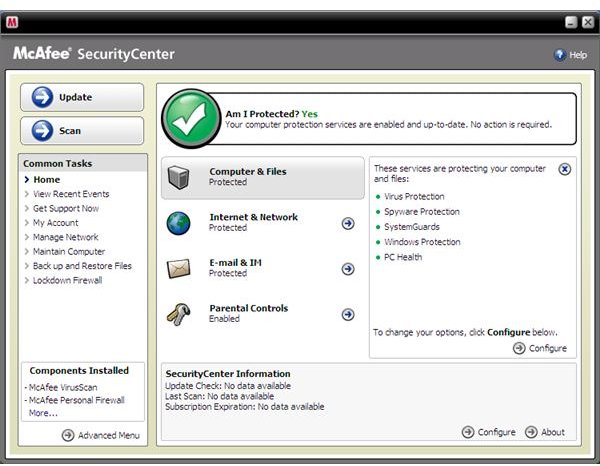Select Parental Controls category label

249,308
